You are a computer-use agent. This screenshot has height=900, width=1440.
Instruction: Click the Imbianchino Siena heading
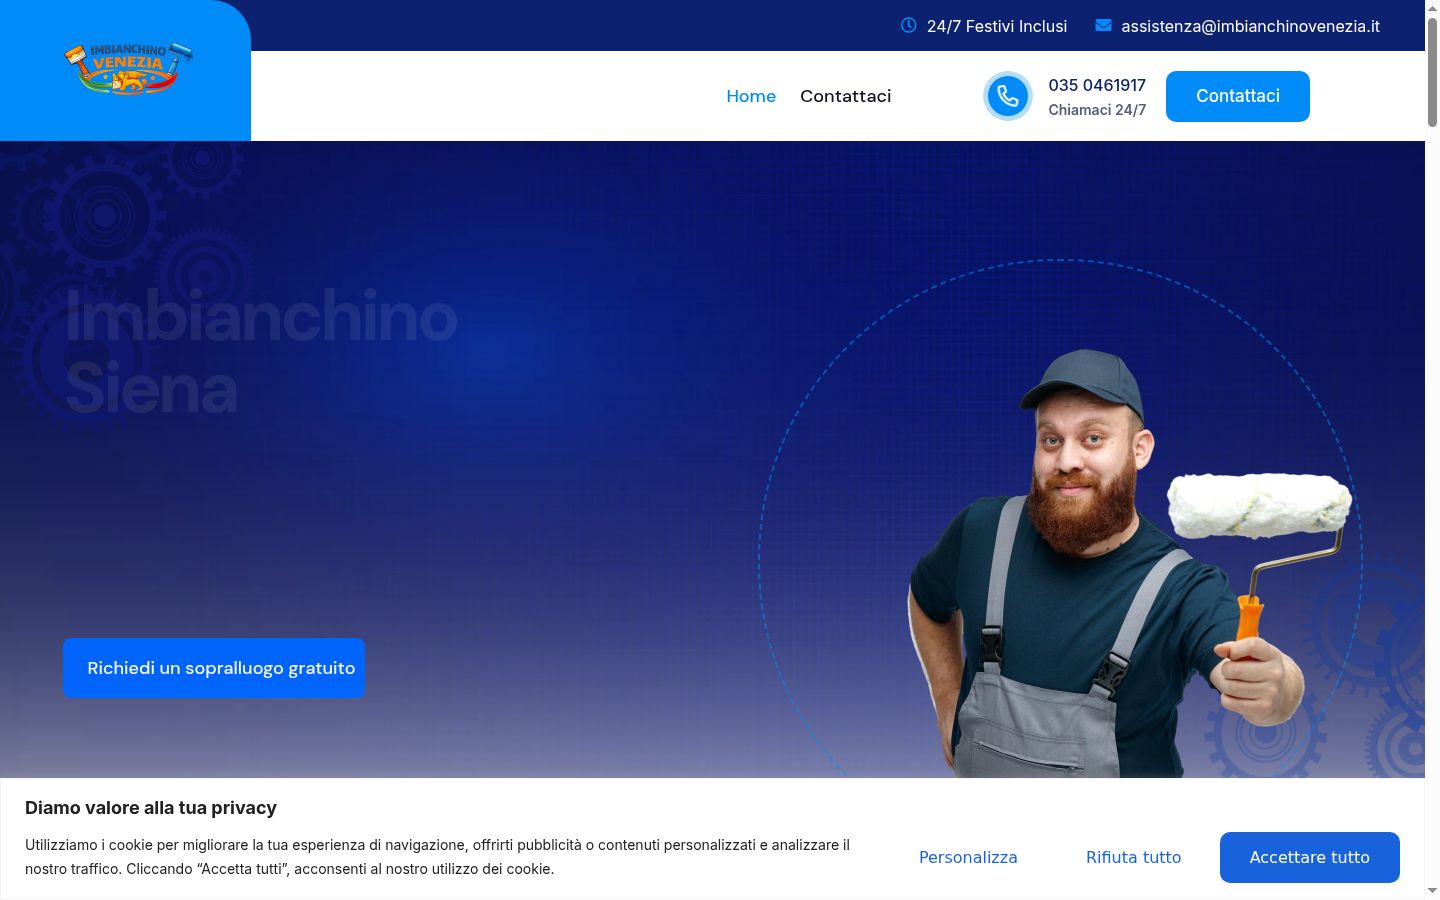pos(262,352)
